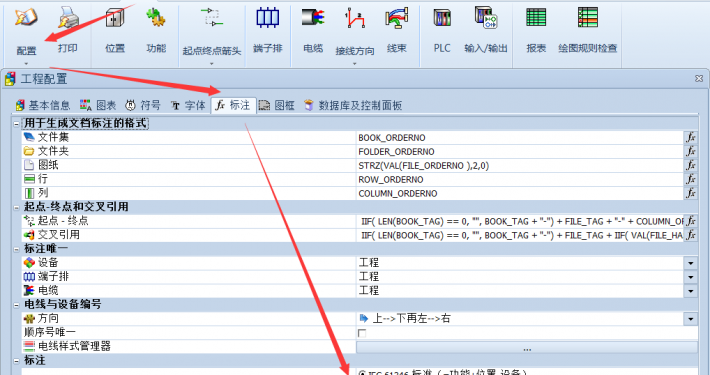Edit the STRZ(VAL(FILE_ORDERNO),2,0) field
The height and width of the screenshot is (375, 710).
click(520, 166)
